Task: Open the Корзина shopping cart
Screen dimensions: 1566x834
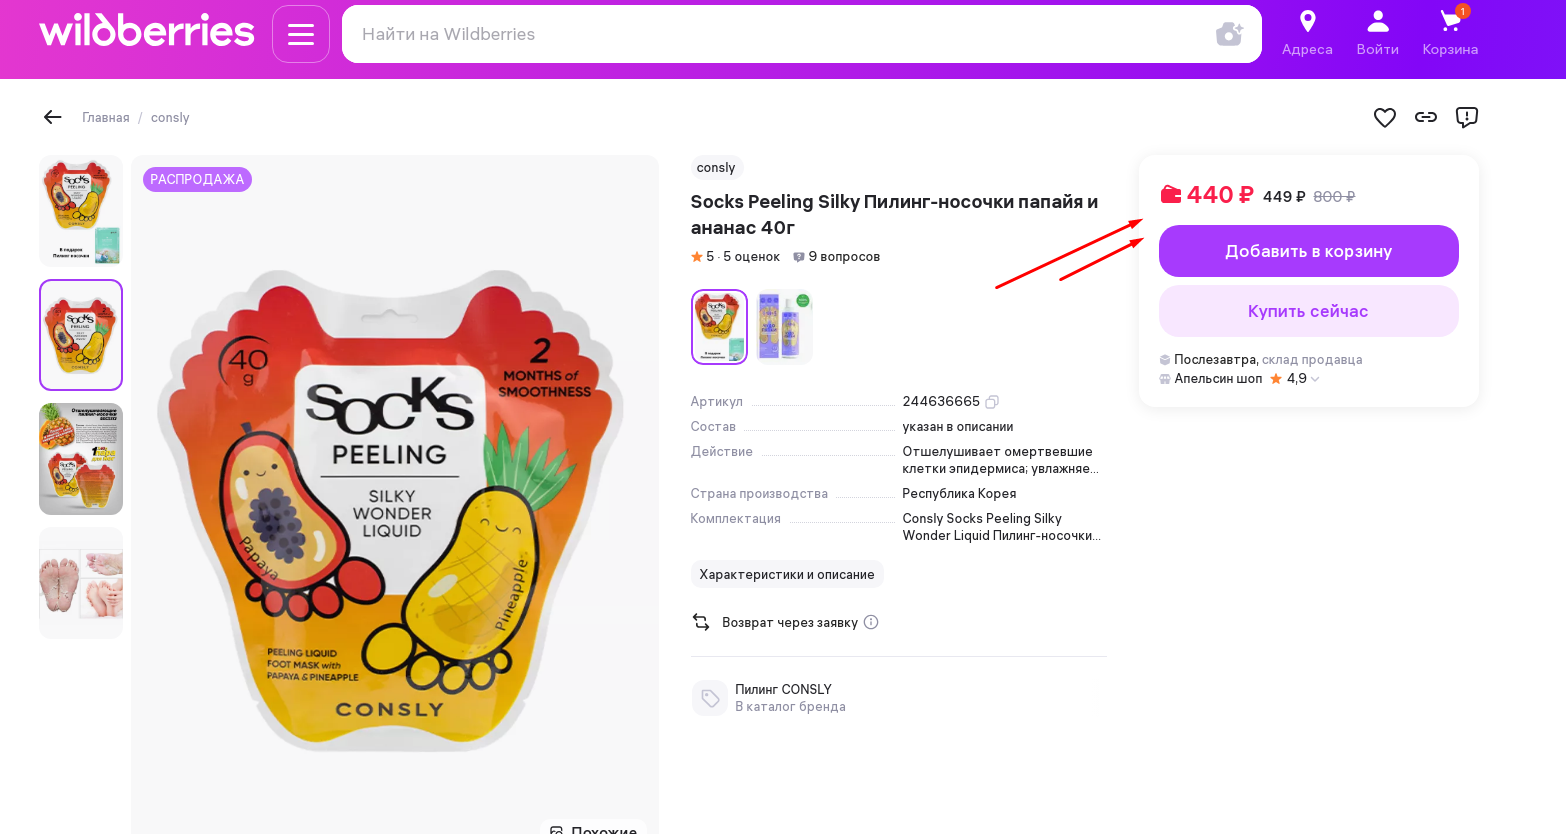Action: click(1450, 22)
